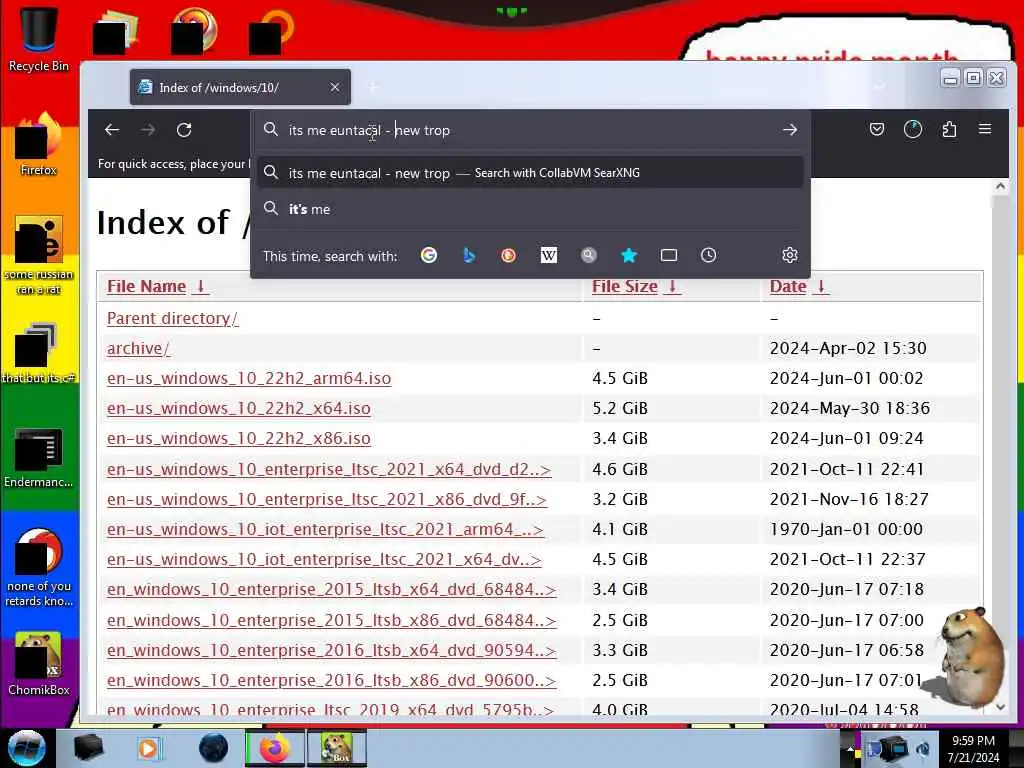
Task: Click page scrollbar up arrow
Action: [x=1000, y=187]
